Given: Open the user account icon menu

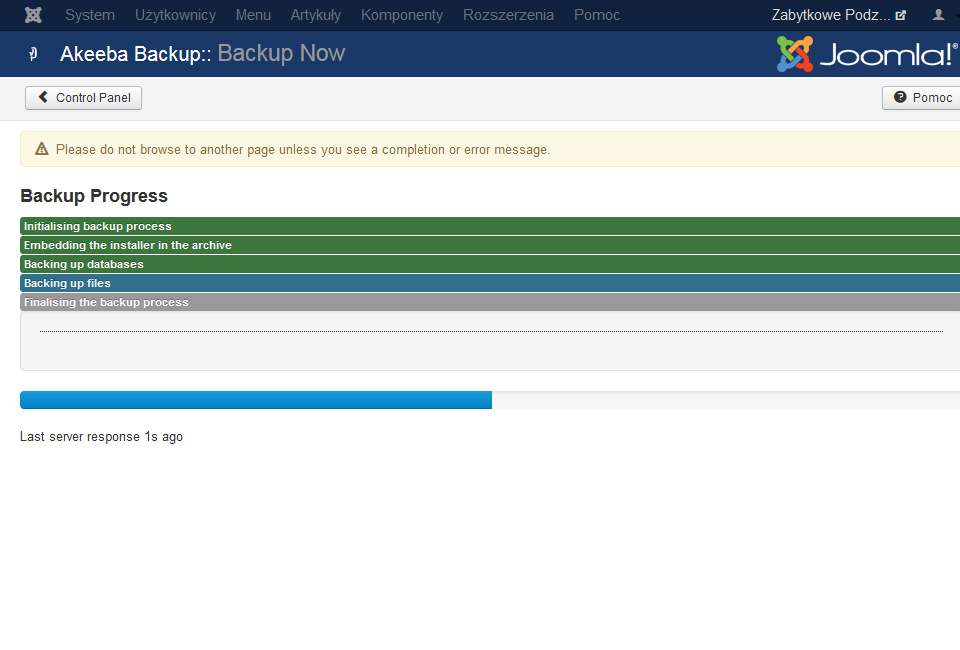Looking at the screenshot, I should (939, 15).
